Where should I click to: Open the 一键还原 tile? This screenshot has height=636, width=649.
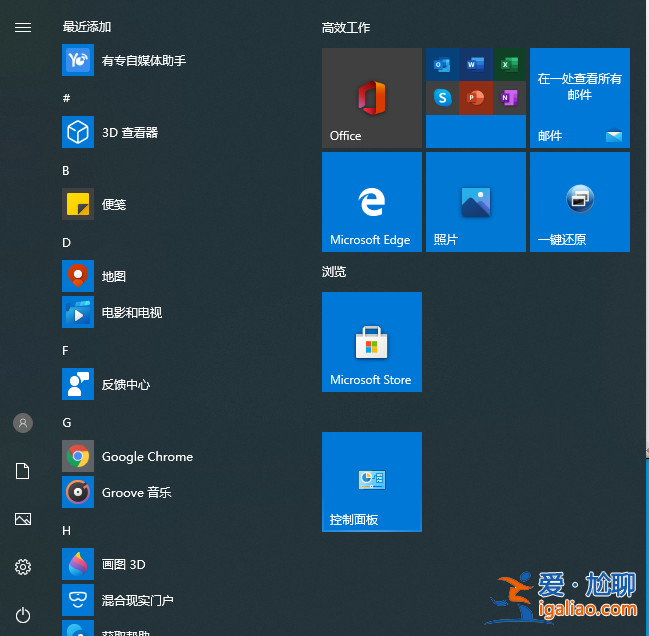(x=580, y=202)
